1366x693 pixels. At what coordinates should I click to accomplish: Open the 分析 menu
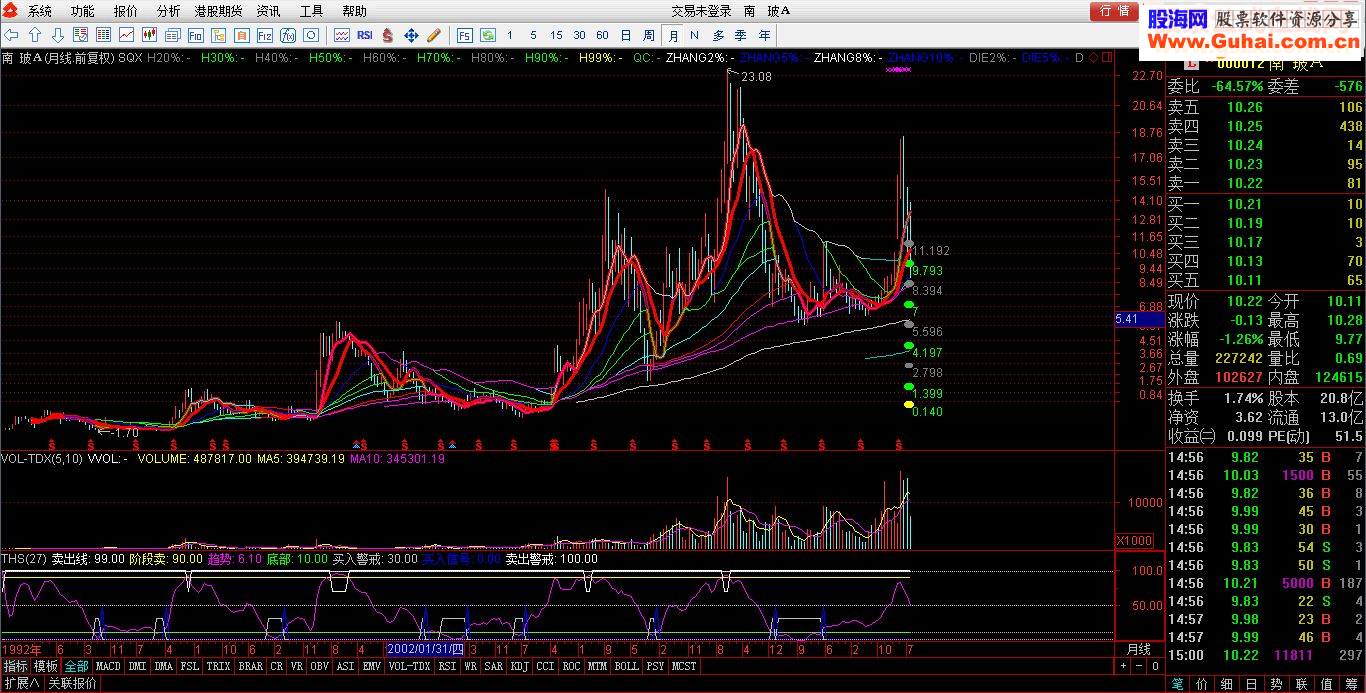pyautogui.click(x=168, y=11)
